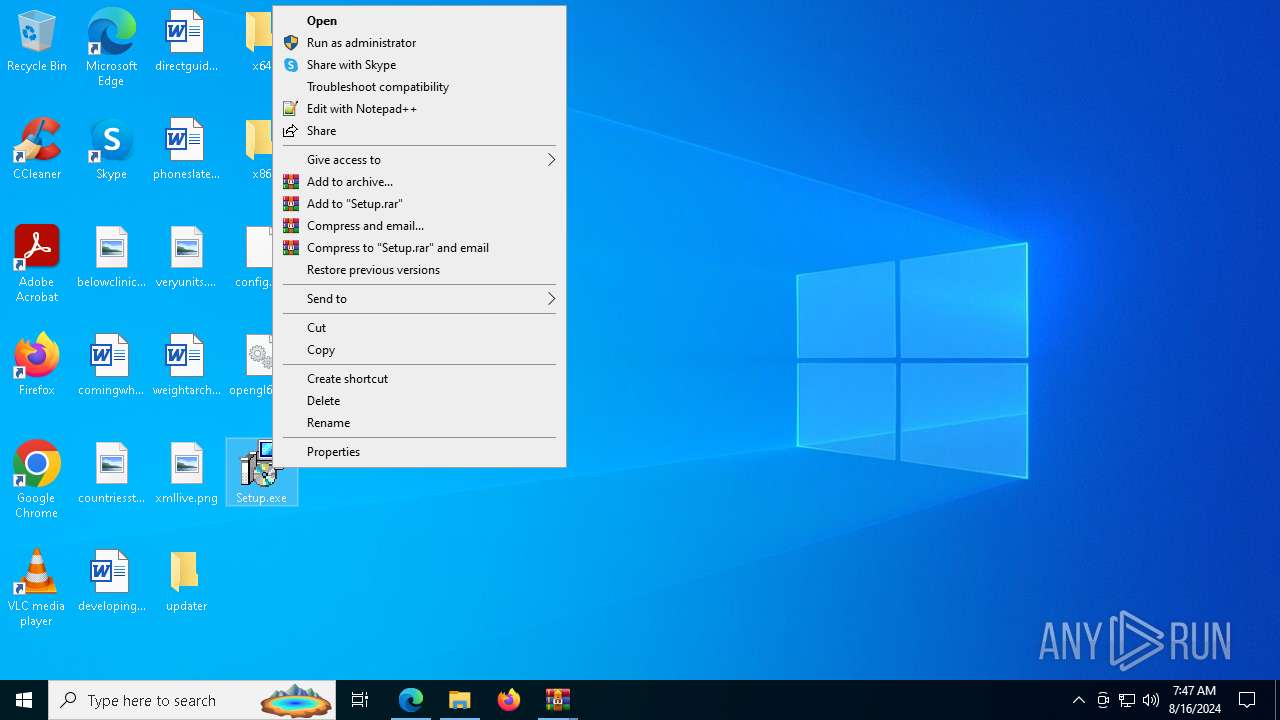Choose Delete from the context menu
The height and width of the screenshot is (720, 1280).
pos(420,401)
